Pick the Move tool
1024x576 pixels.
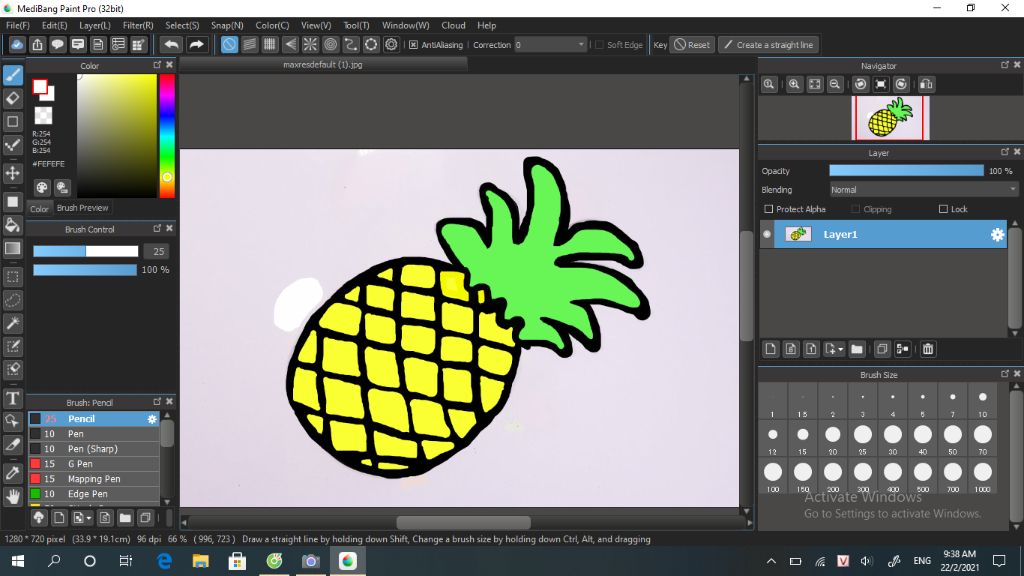(x=12, y=173)
